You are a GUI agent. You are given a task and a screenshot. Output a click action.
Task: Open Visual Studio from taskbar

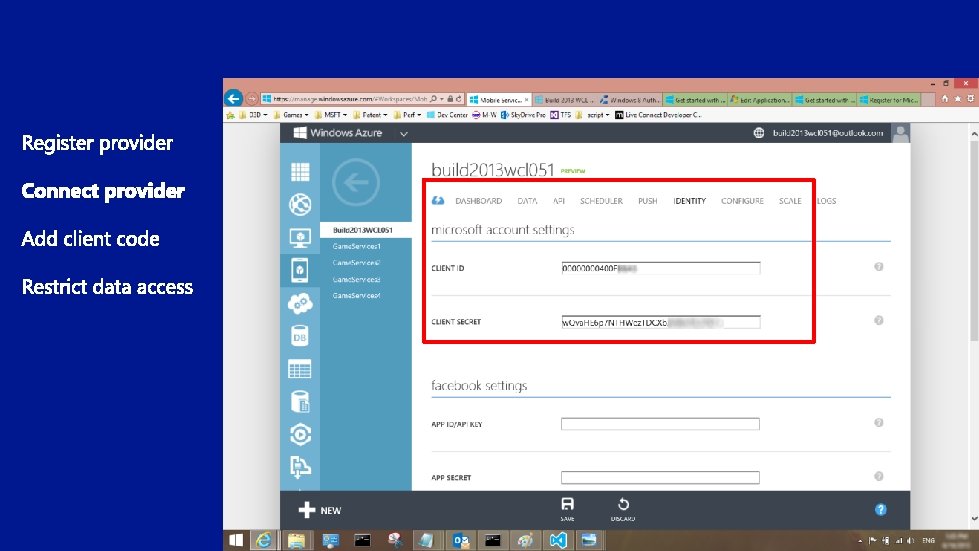pyautogui.click(x=558, y=540)
